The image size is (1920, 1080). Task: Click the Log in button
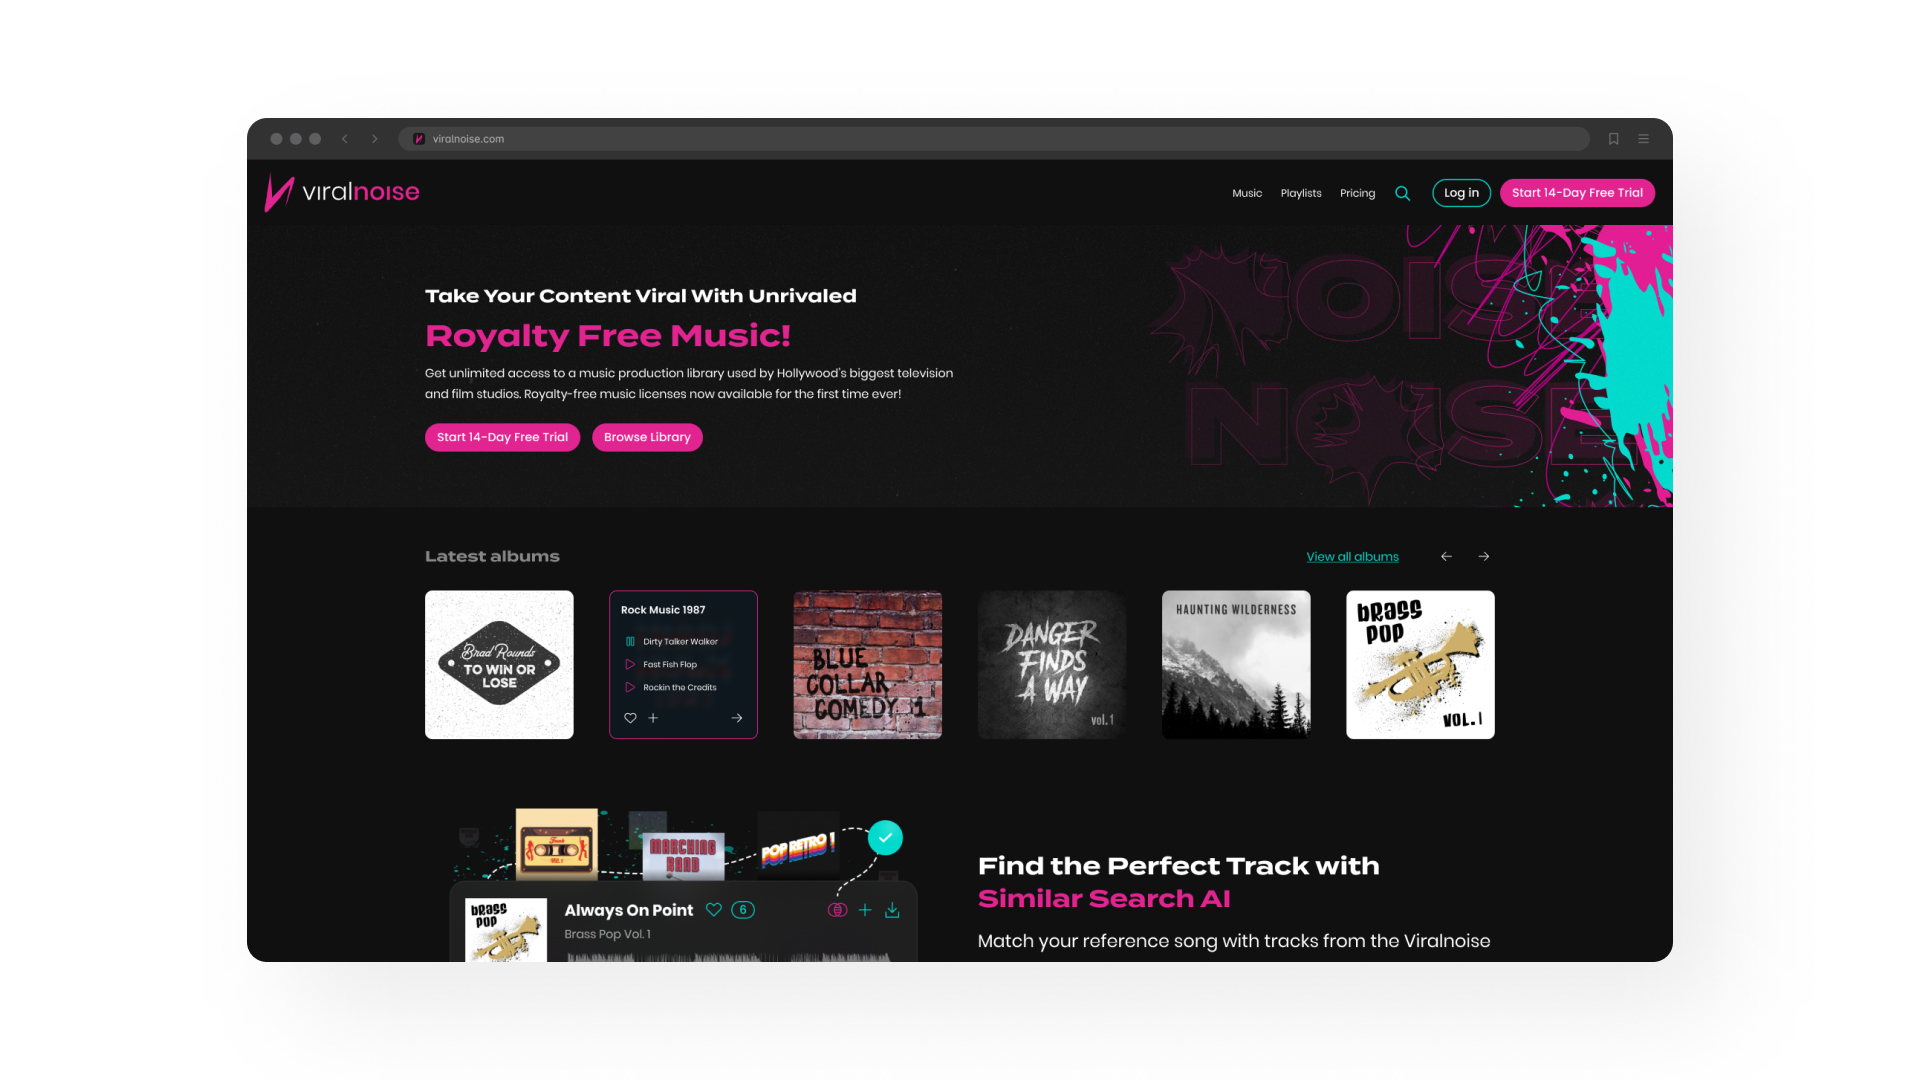[x=1461, y=193]
